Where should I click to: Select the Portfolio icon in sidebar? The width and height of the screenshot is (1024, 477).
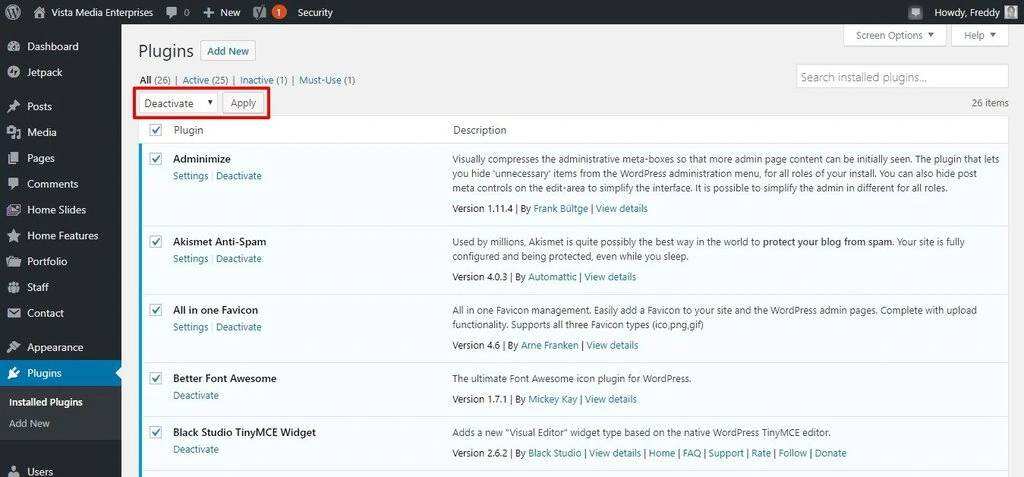(13, 261)
